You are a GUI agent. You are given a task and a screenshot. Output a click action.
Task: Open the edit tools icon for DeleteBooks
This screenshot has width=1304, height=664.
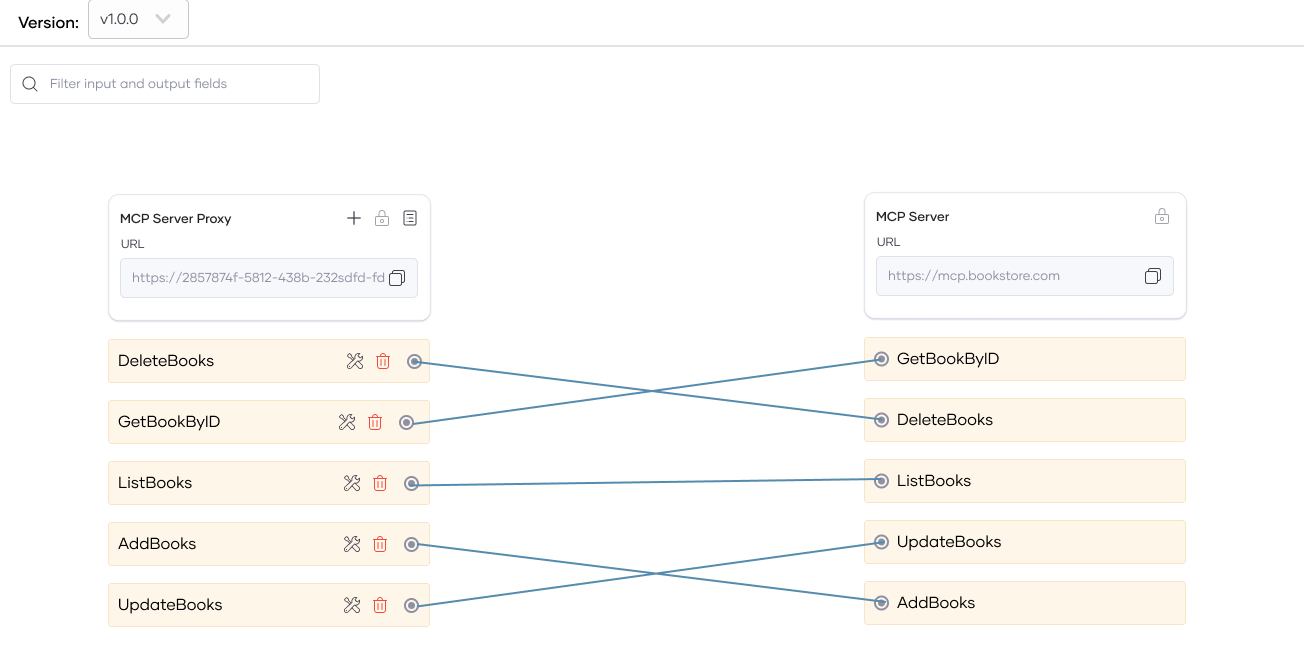[x=355, y=361]
